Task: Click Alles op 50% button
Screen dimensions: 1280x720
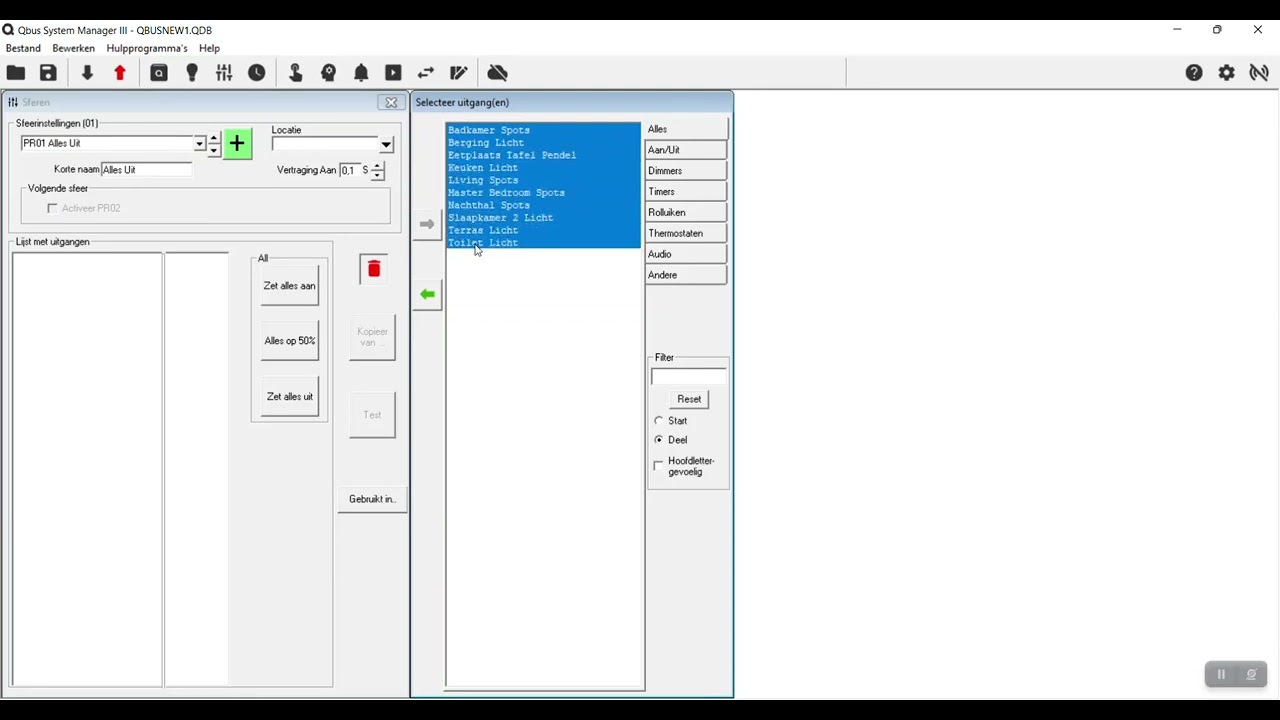Action: (290, 341)
